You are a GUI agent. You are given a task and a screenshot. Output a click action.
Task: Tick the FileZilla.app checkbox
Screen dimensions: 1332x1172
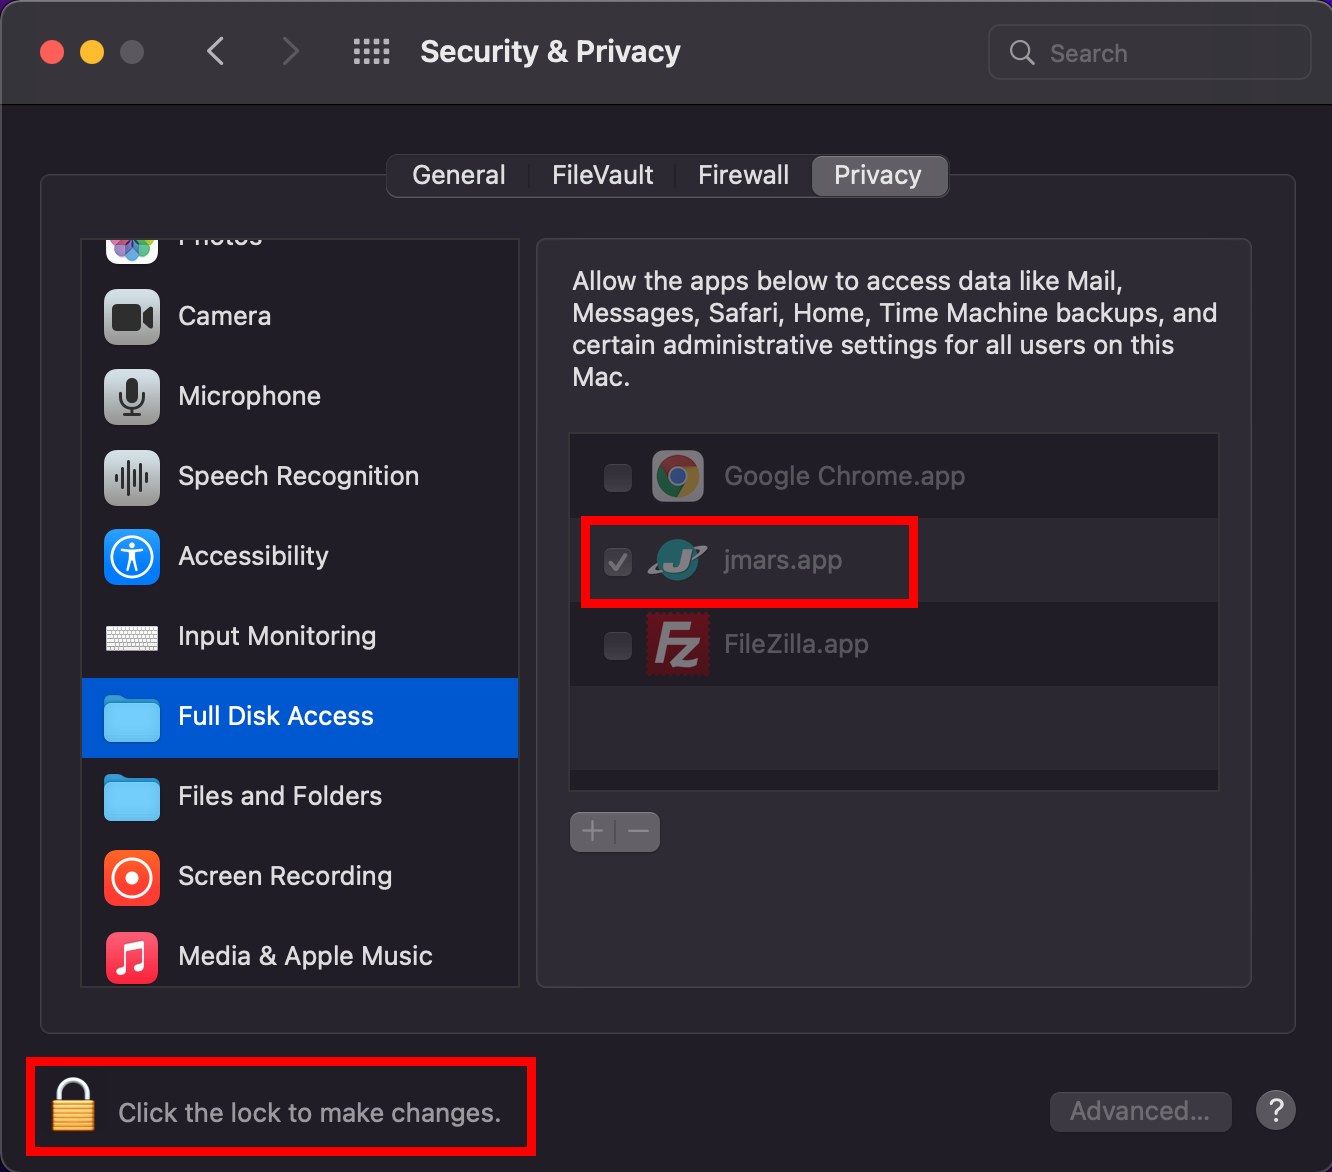click(618, 645)
